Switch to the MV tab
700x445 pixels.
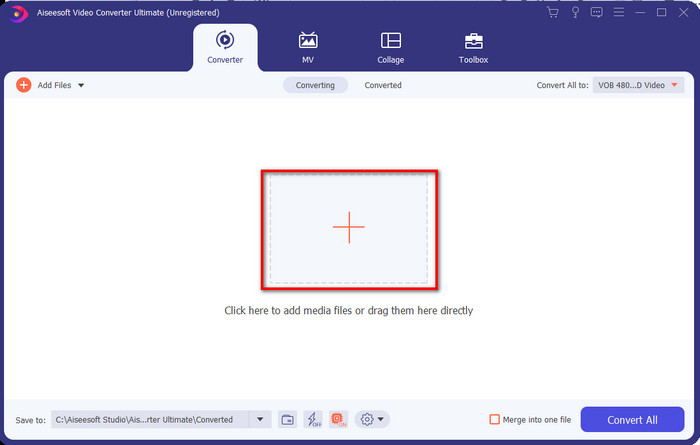(308, 48)
